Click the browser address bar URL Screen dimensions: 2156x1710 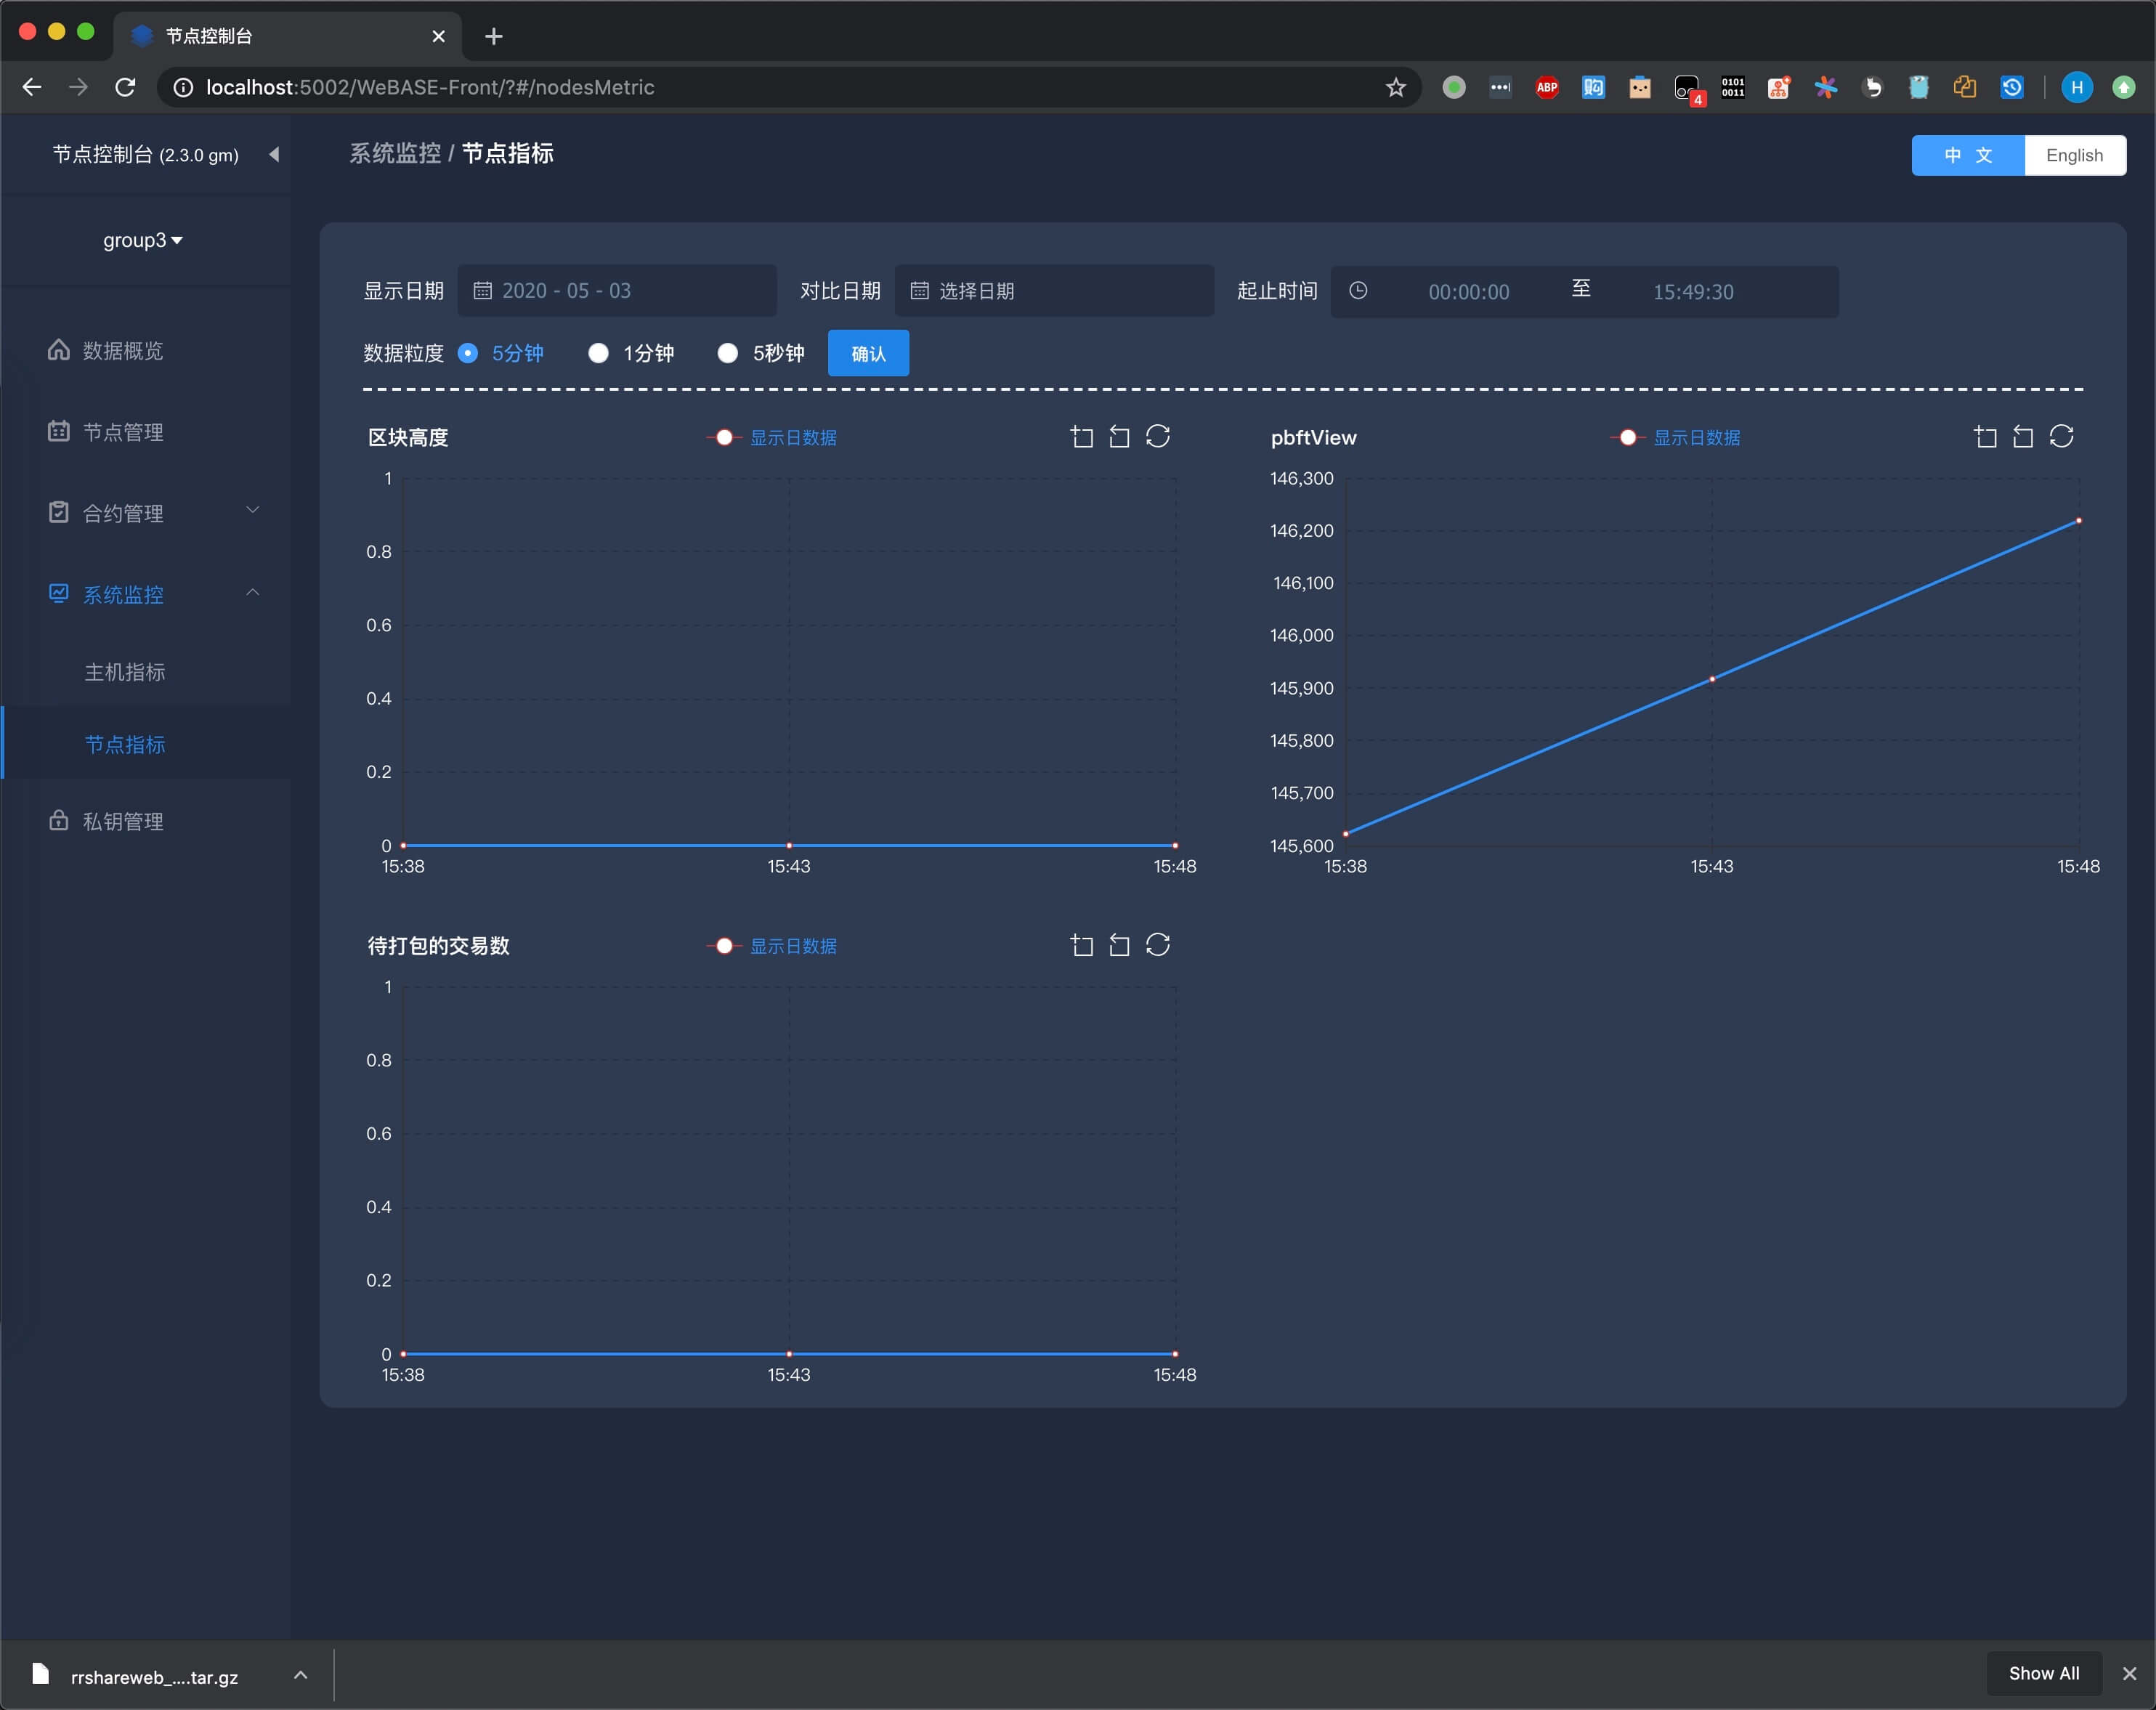pos(430,88)
